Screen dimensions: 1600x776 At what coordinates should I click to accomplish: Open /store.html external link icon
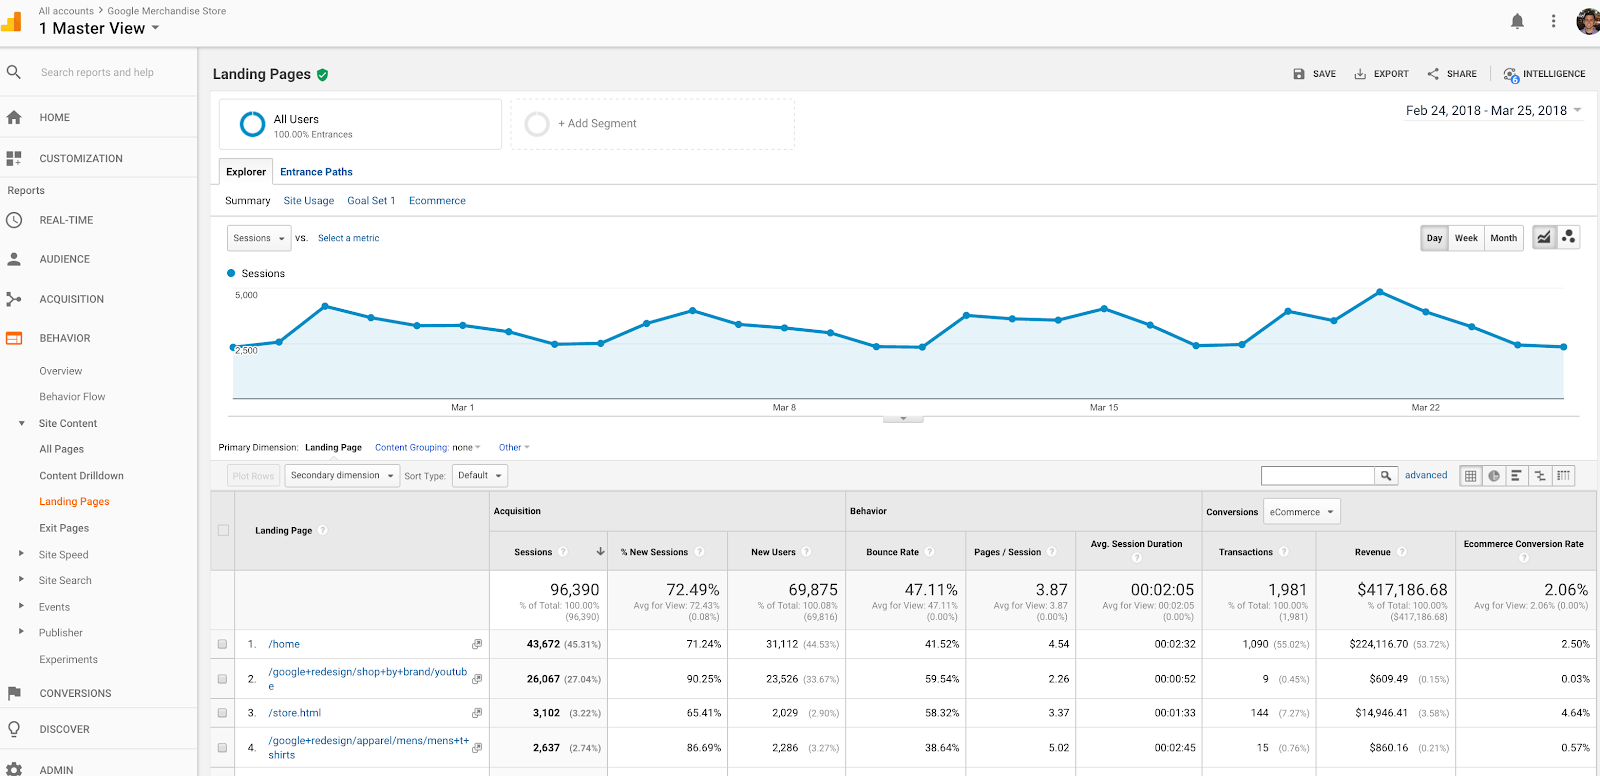coord(477,713)
